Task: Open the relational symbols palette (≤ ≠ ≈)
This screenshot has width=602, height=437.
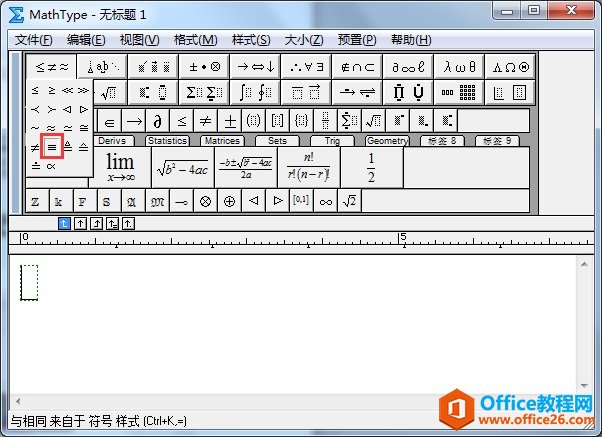Action: [x=52, y=66]
